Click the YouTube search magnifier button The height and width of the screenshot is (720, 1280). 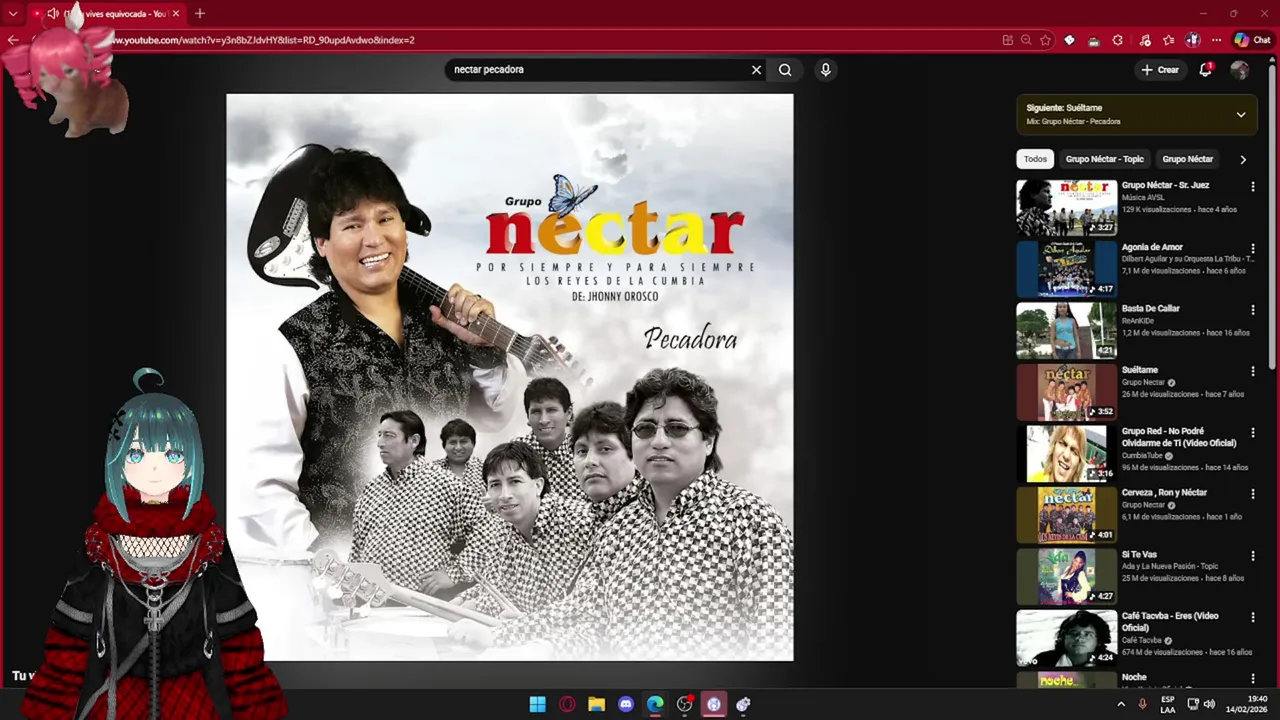tap(785, 70)
